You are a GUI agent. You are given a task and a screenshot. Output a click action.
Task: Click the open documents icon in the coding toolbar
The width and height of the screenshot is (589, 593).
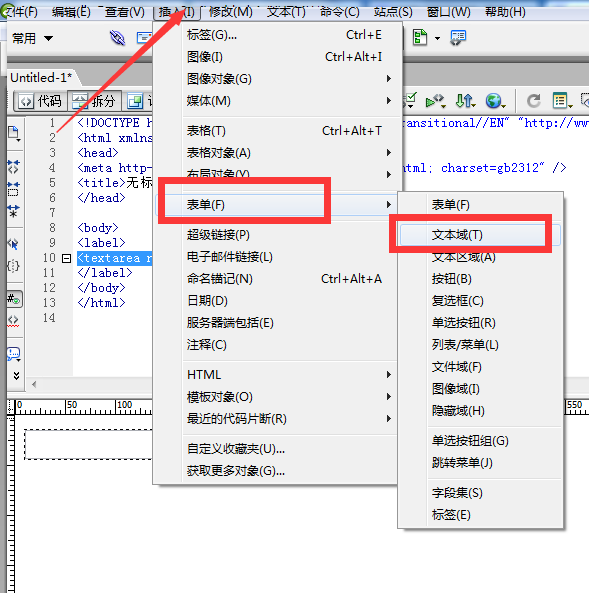[14, 134]
